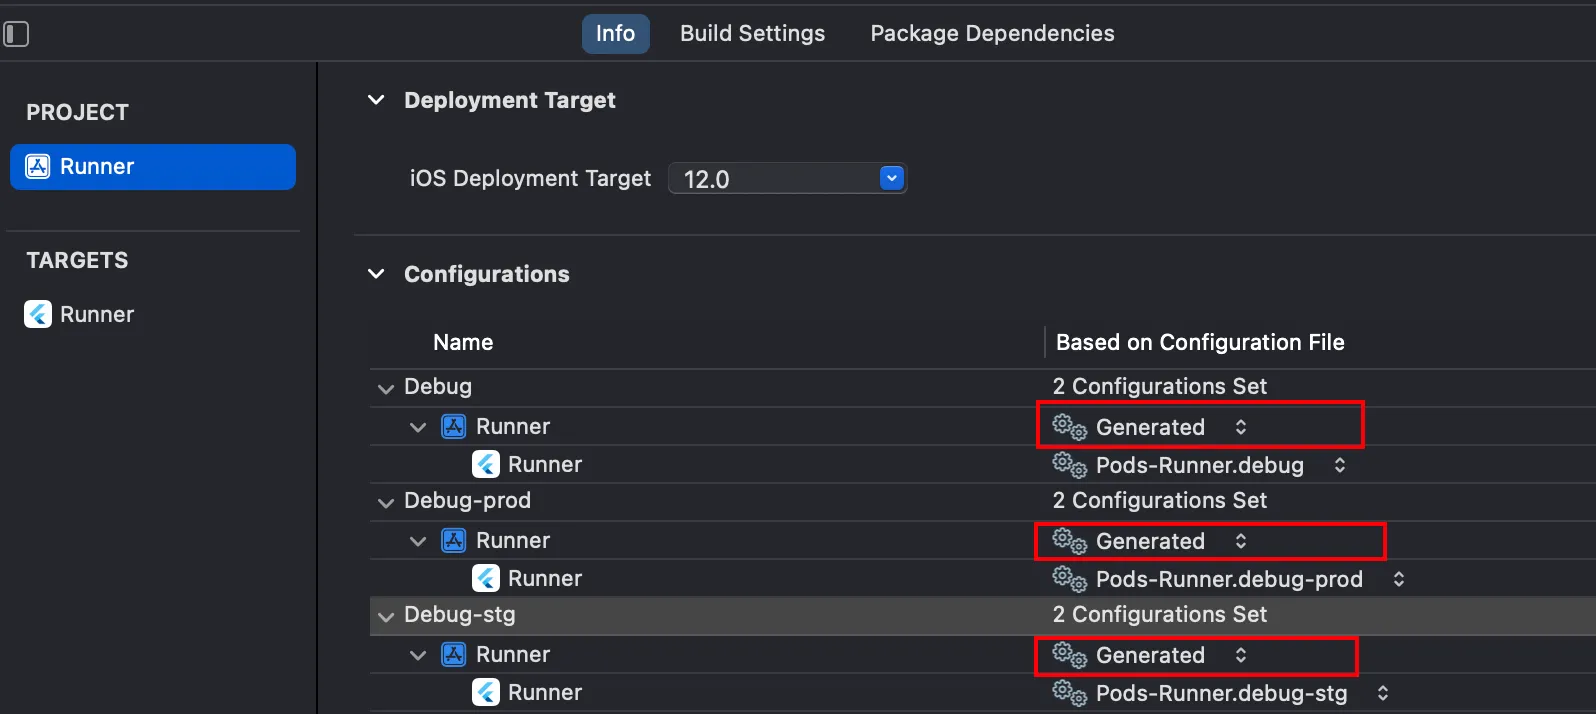Click the iOS Deployment Target version field
This screenshot has width=1596, height=714.
coord(770,179)
